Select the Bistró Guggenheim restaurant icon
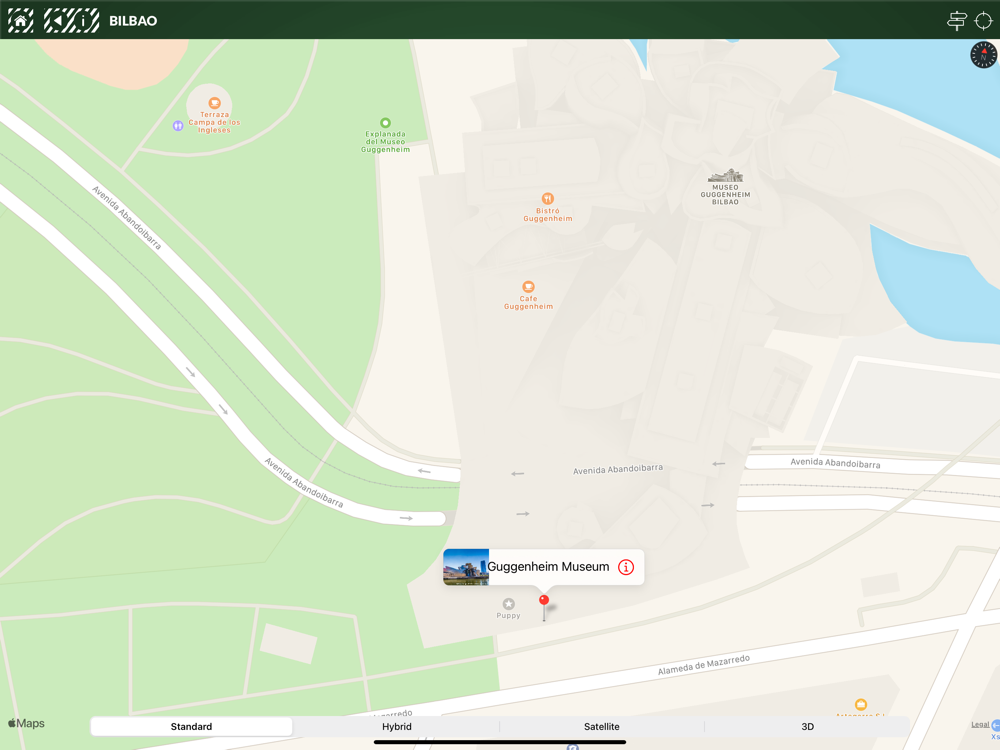 [547, 198]
